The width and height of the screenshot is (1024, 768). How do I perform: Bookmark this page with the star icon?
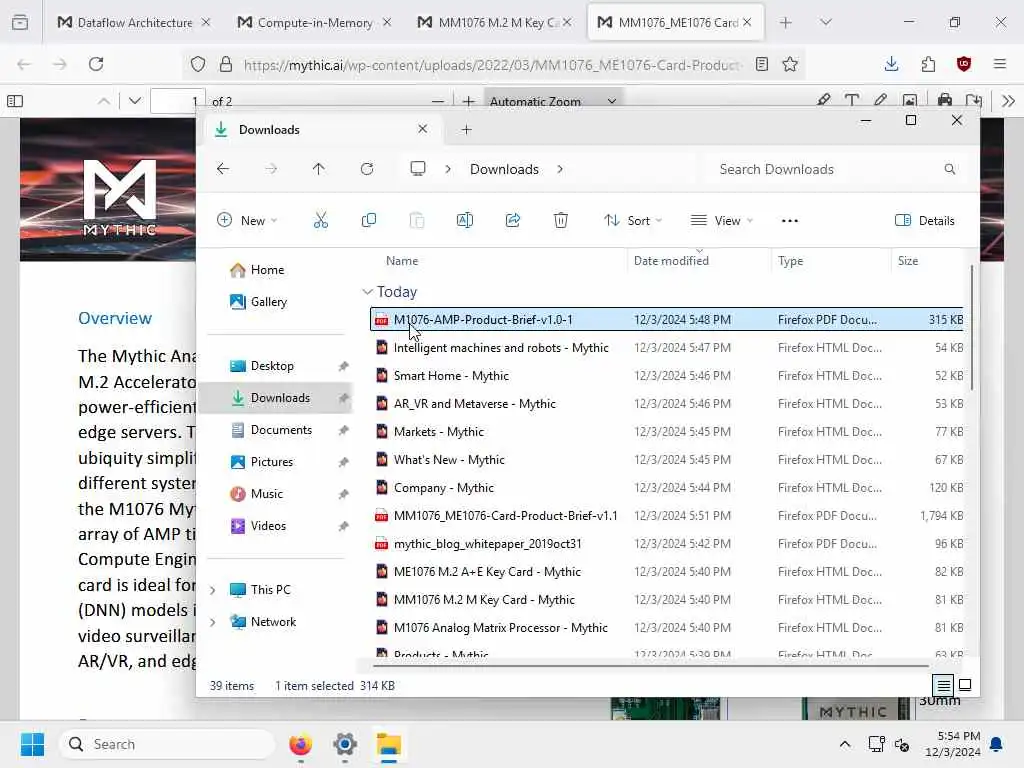click(790, 64)
